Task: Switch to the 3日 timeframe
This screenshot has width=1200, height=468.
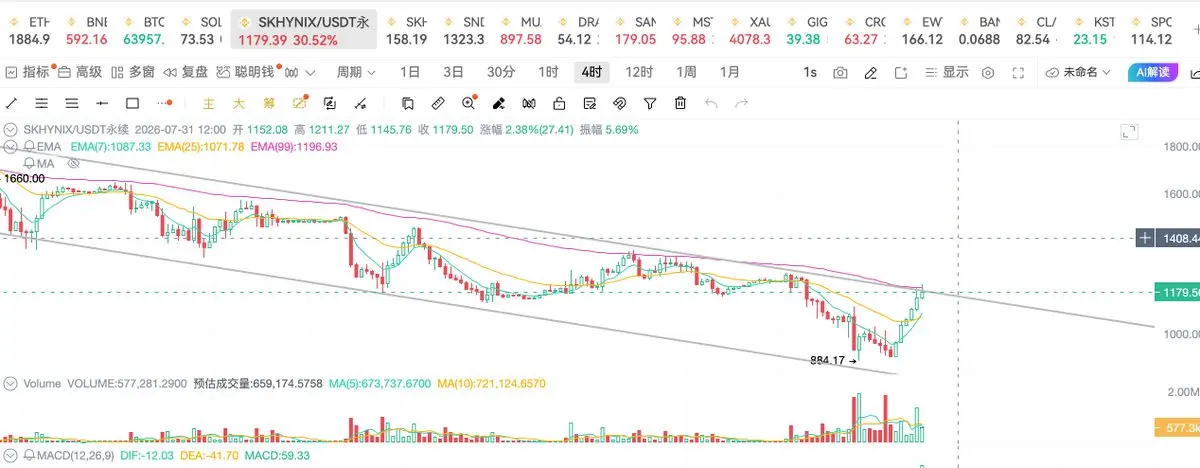Action: (453, 72)
